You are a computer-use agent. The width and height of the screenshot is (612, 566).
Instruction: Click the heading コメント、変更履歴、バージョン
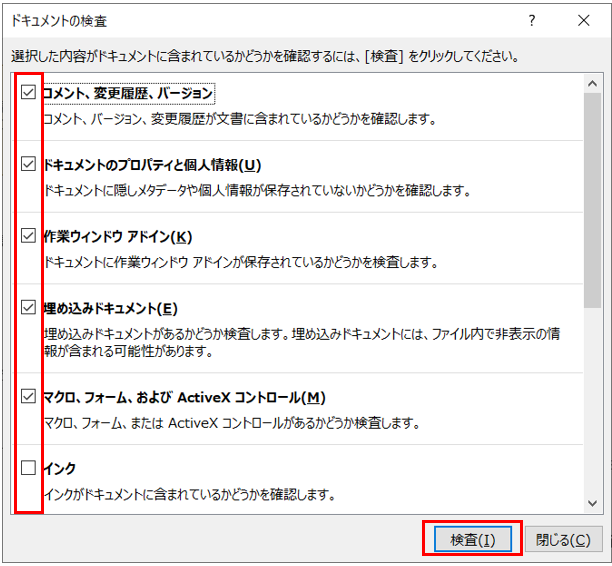pyautogui.click(x=128, y=93)
